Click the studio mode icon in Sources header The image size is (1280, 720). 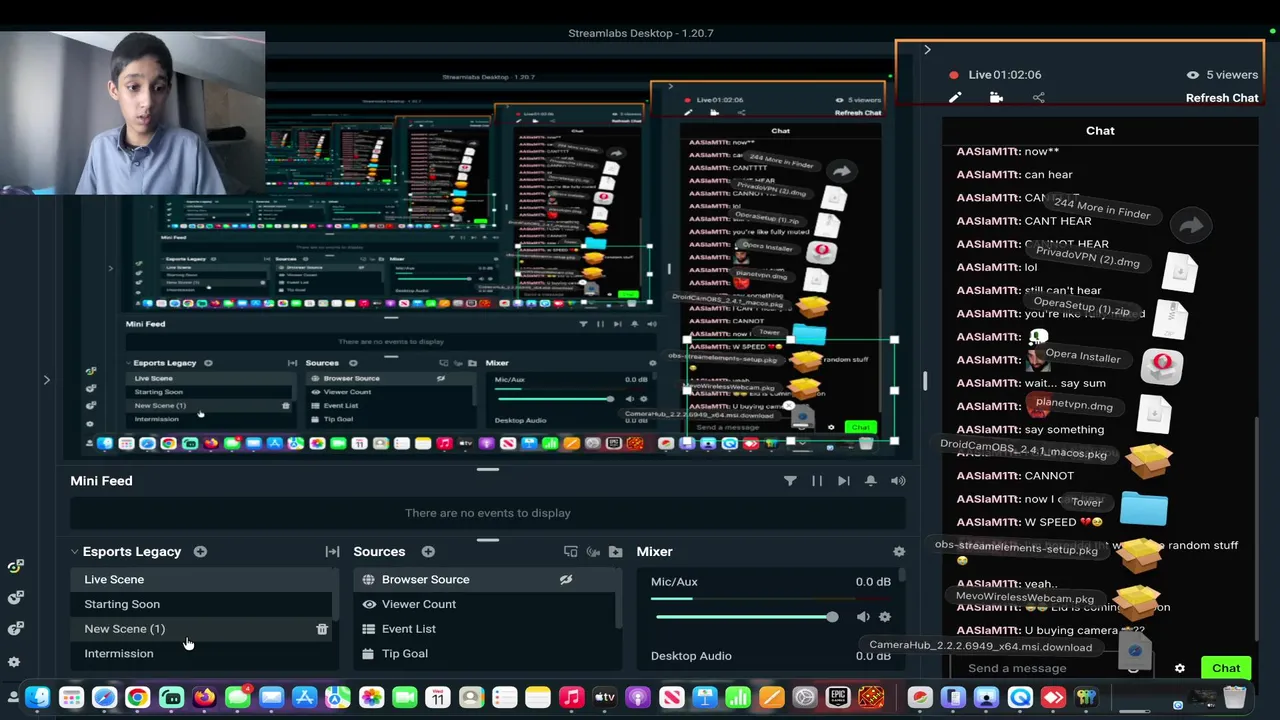pos(570,552)
